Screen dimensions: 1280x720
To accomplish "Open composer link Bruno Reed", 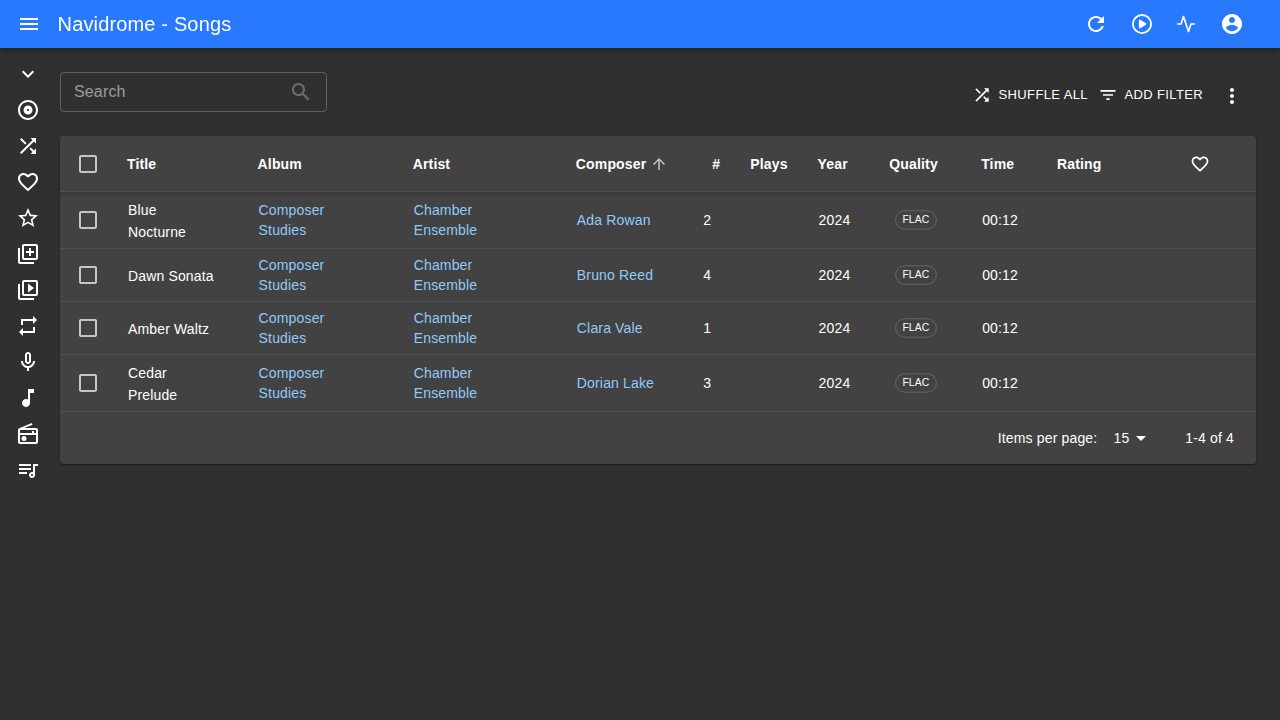I will click(x=614, y=275).
